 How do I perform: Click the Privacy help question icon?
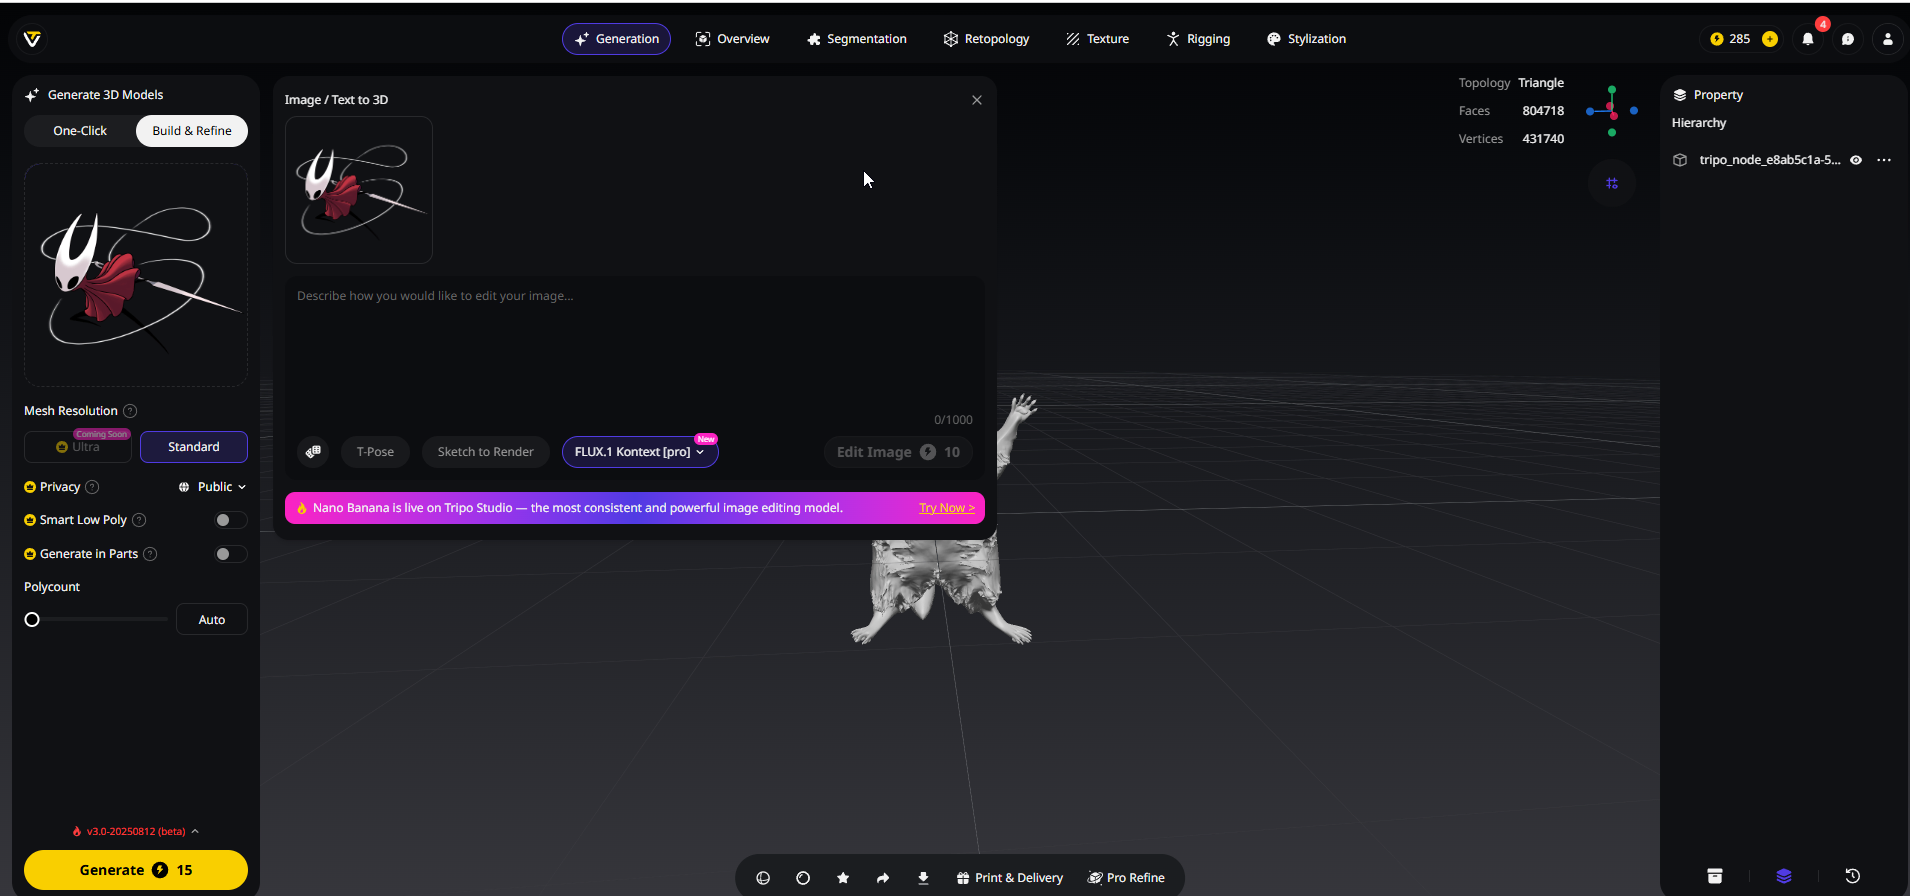tap(92, 487)
